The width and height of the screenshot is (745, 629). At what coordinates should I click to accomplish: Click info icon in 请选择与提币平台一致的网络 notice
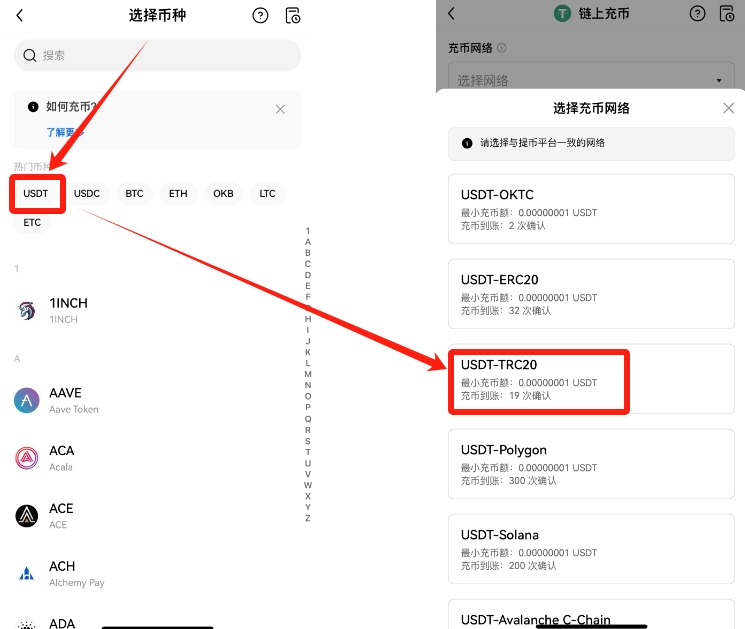click(x=467, y=143)
